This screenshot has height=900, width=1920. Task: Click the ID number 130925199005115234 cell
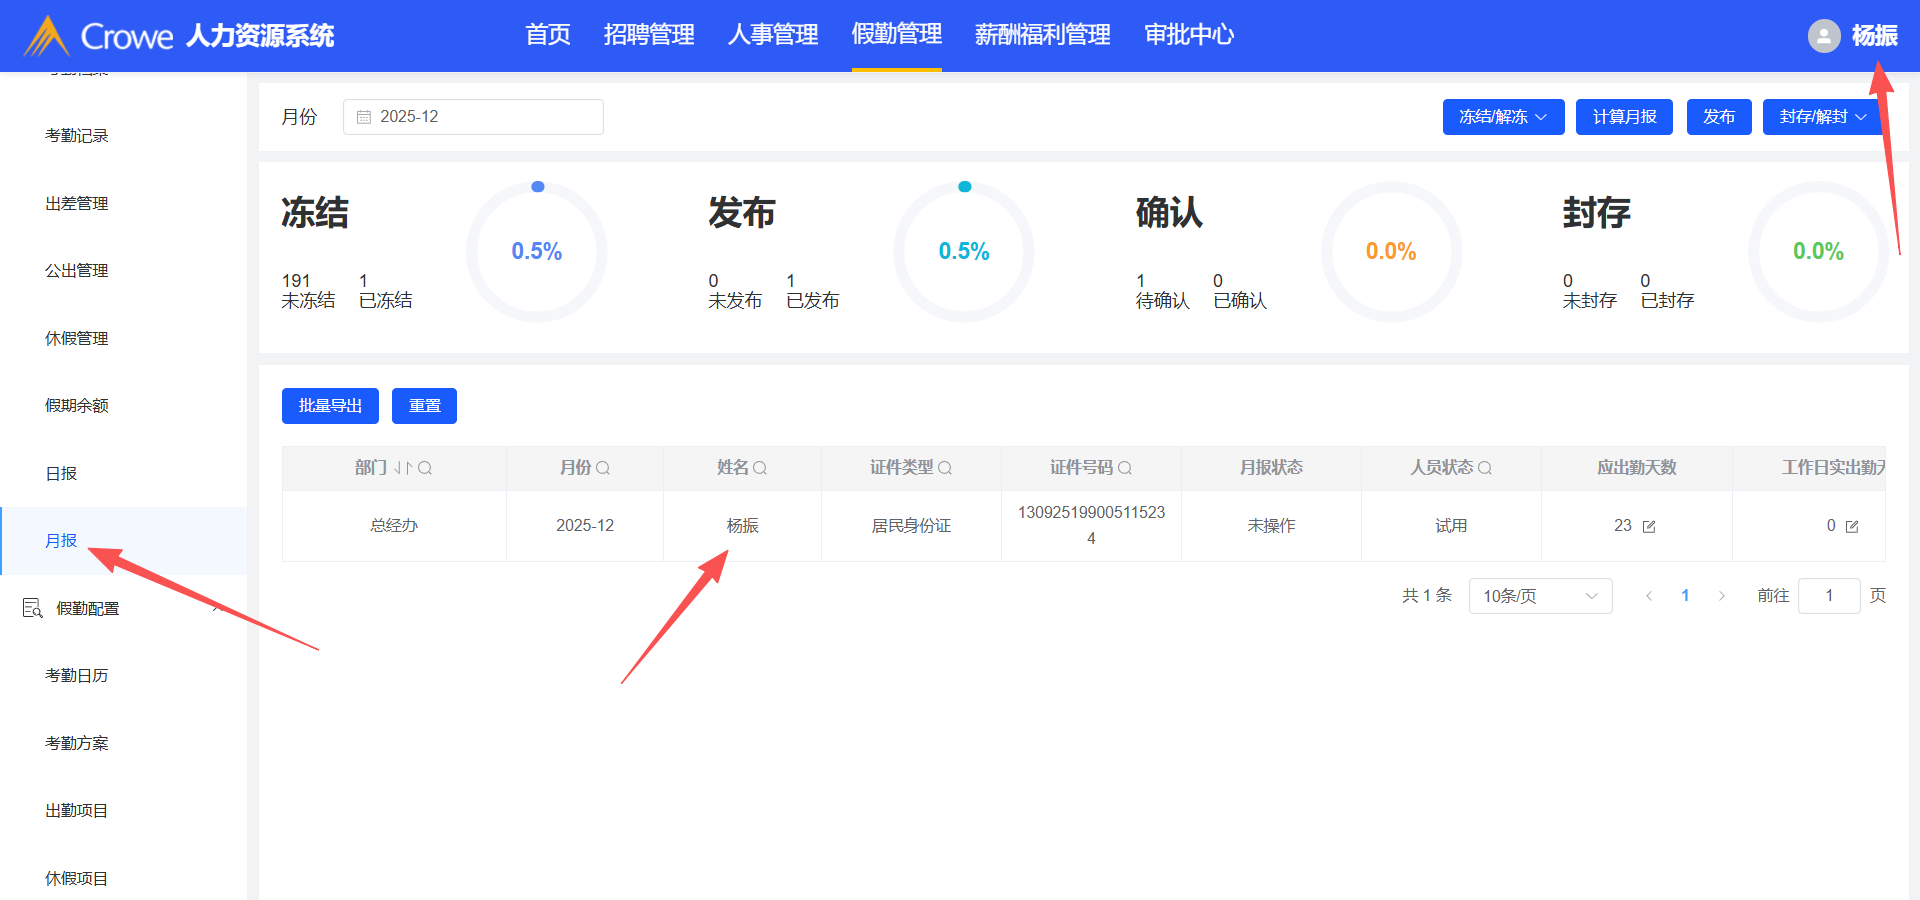pyautogui.click(x=1091, y=526)
